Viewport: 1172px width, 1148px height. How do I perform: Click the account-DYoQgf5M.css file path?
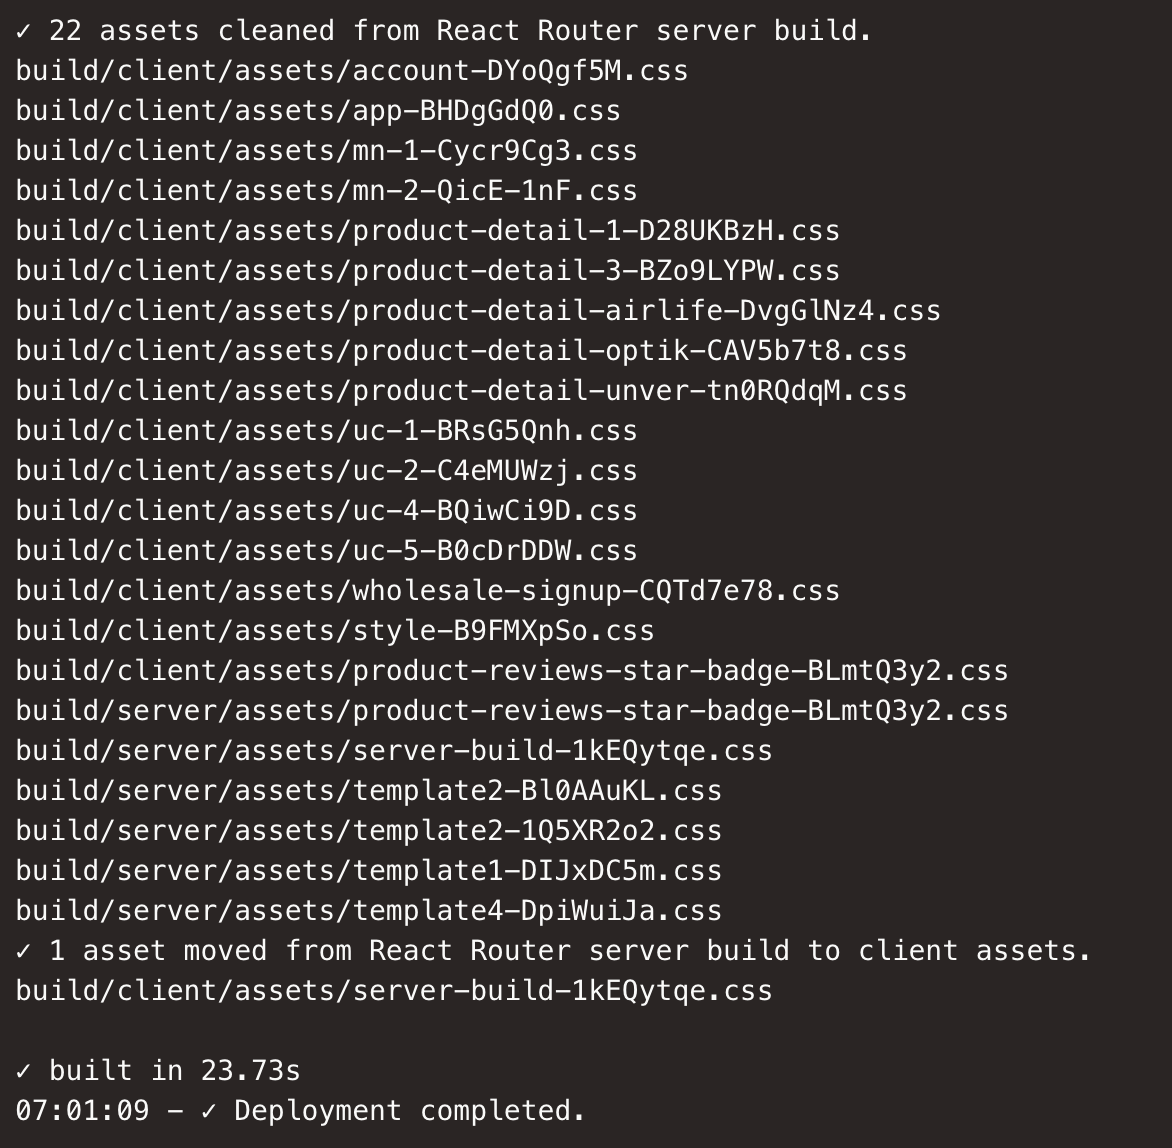click(x=352, y=71)
